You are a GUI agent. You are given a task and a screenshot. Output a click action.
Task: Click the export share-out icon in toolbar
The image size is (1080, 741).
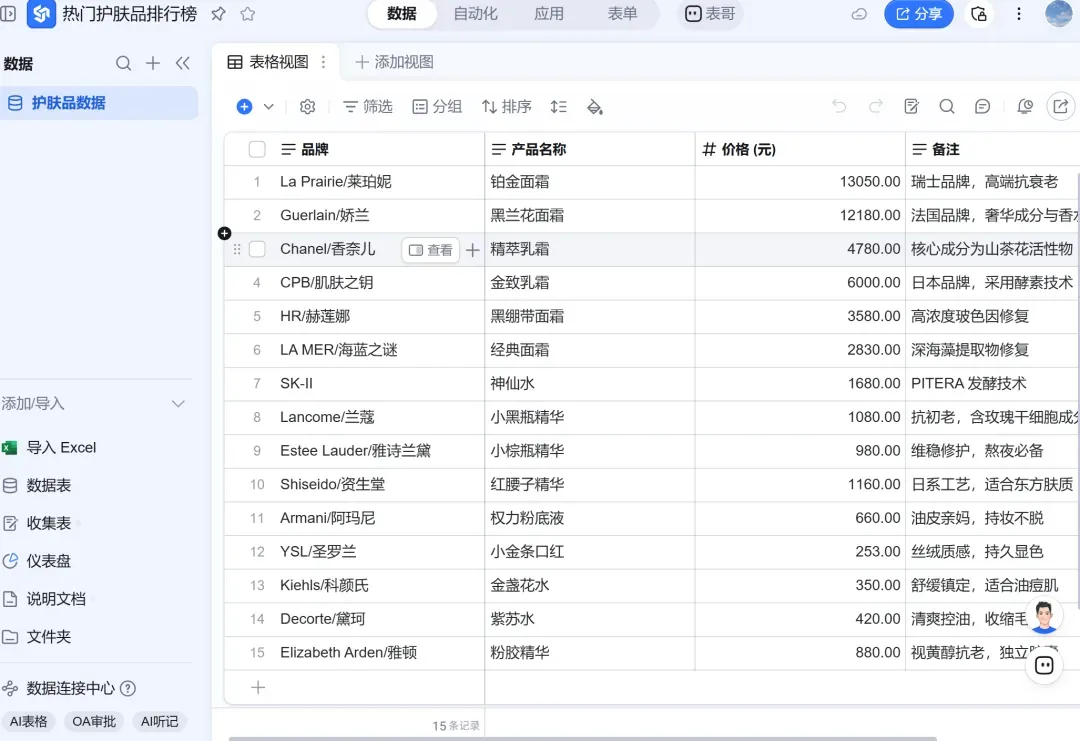(1061, 106)
